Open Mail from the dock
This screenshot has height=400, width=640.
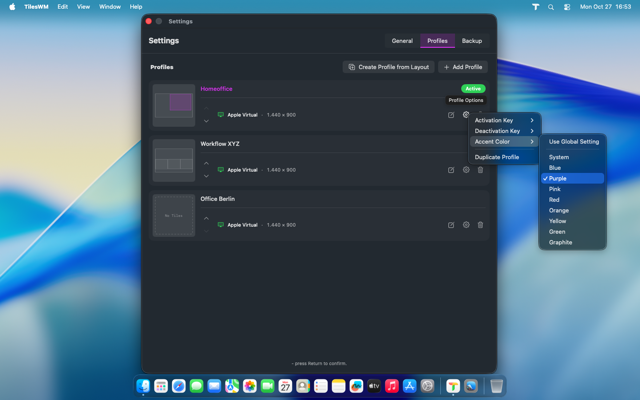click(x=214, y=386)
